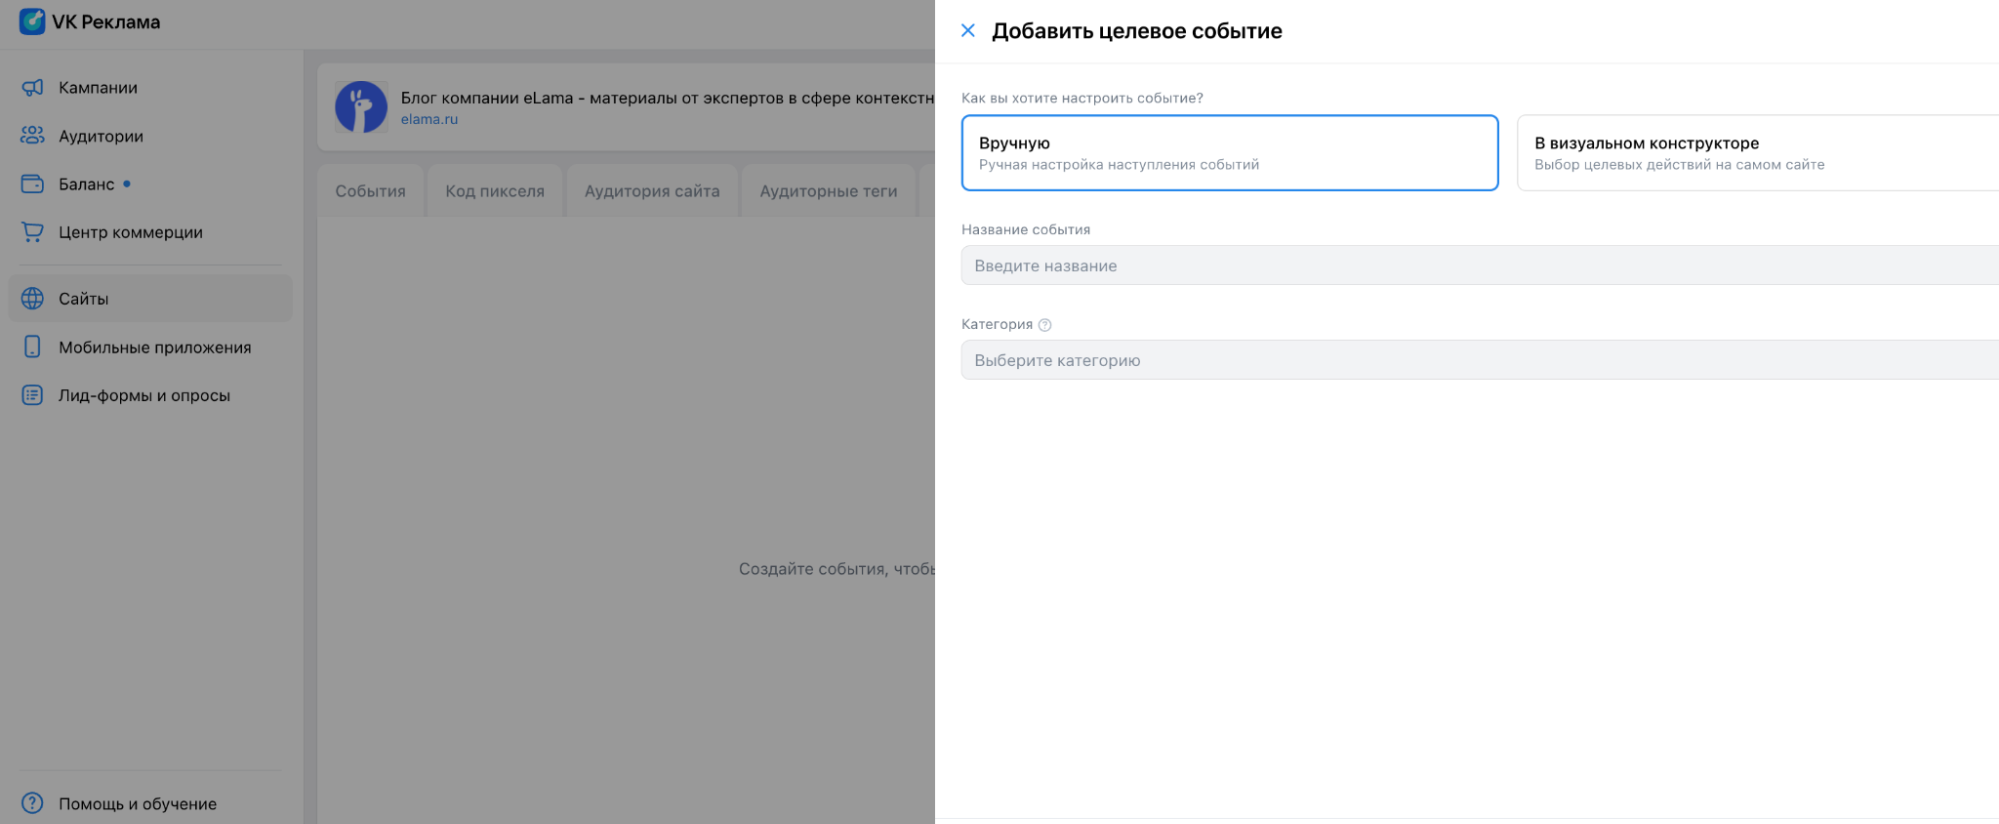Click the Помощь и обучение question icon
Screen dimensions: 1999x824
(x=32, y=803)
